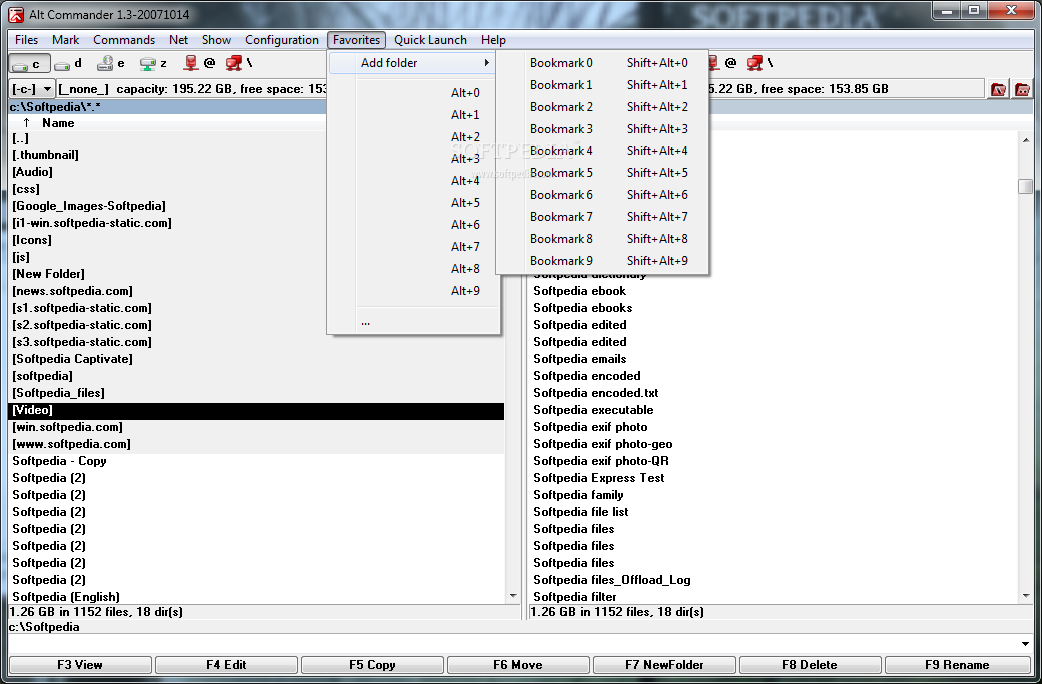Close the Favorites menu

pyautogui.click(x=356, y=40)
